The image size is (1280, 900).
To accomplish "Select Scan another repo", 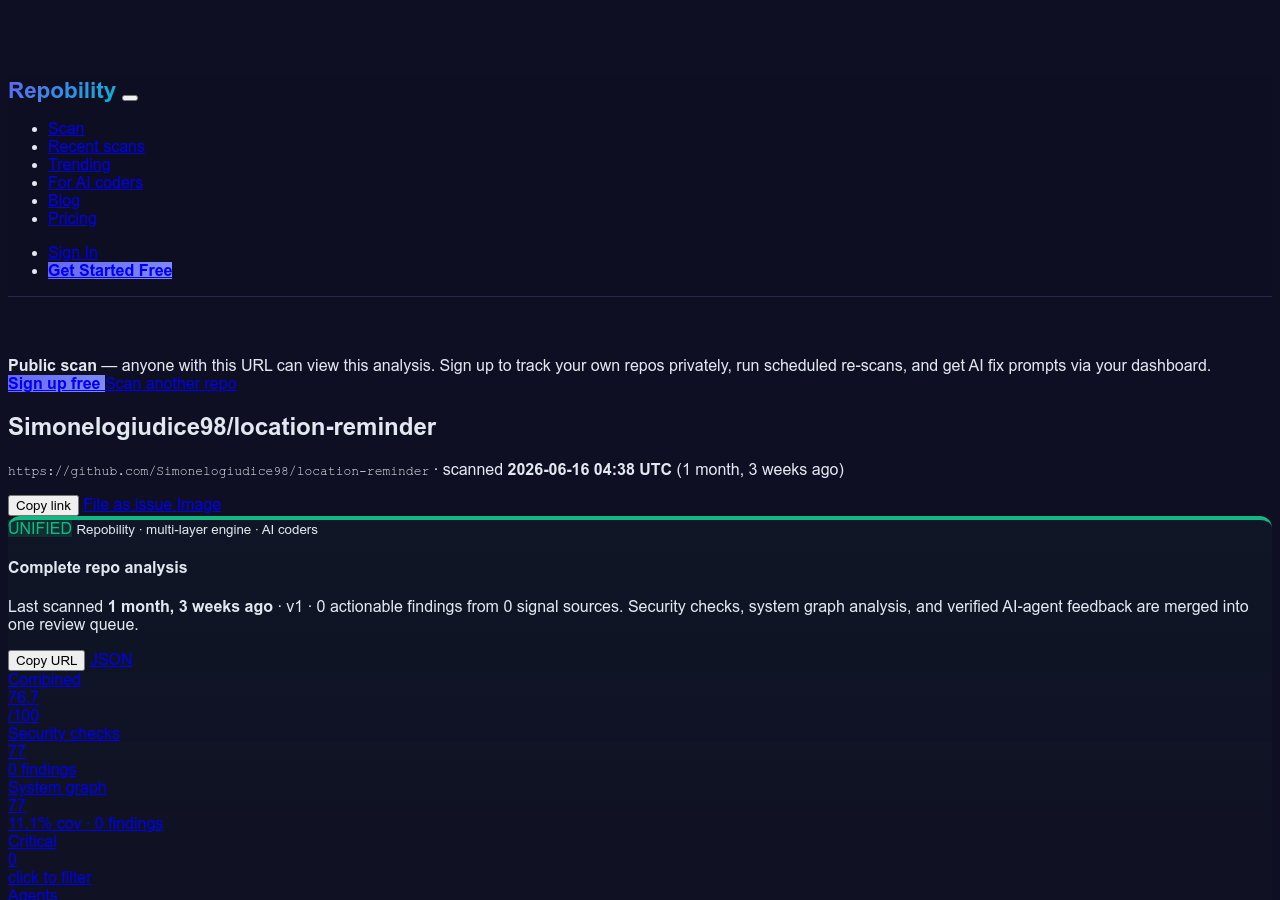I will (x=171, y=383).
